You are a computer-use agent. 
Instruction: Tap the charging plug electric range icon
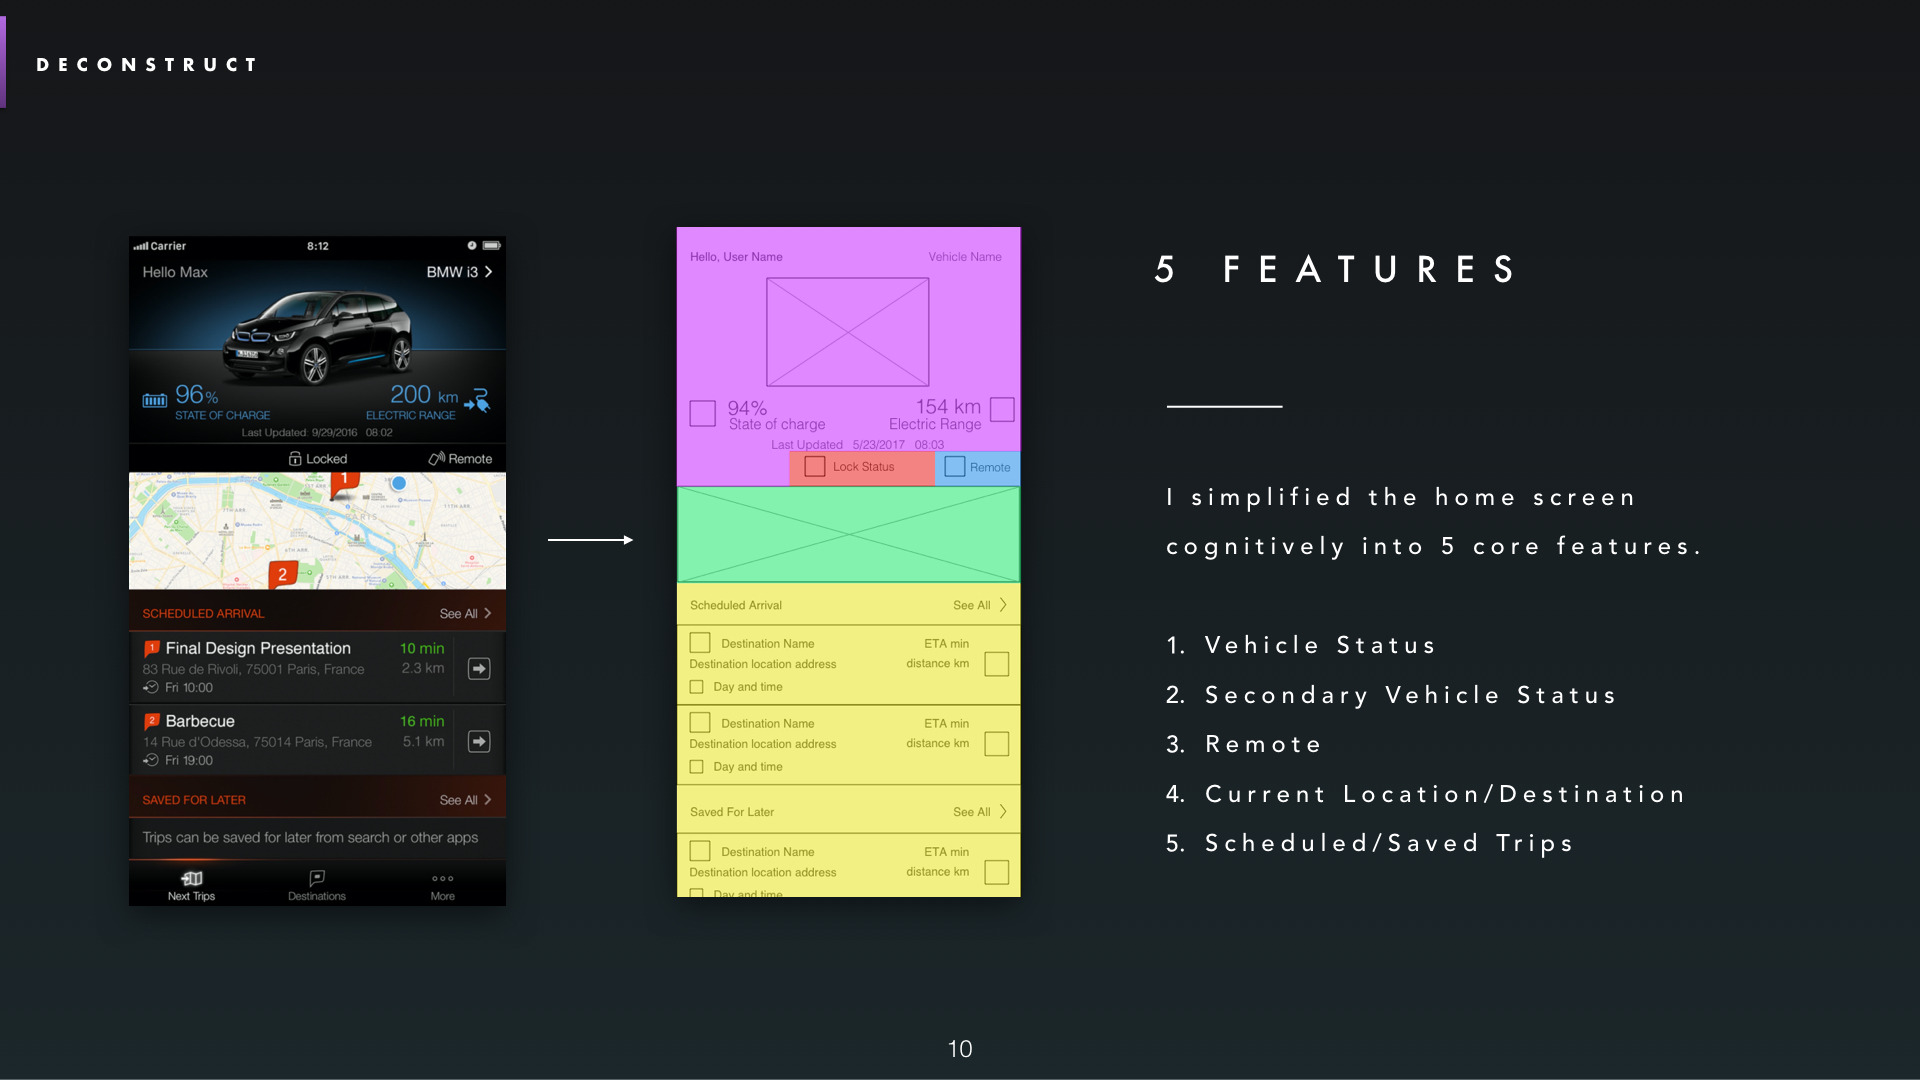478,400
